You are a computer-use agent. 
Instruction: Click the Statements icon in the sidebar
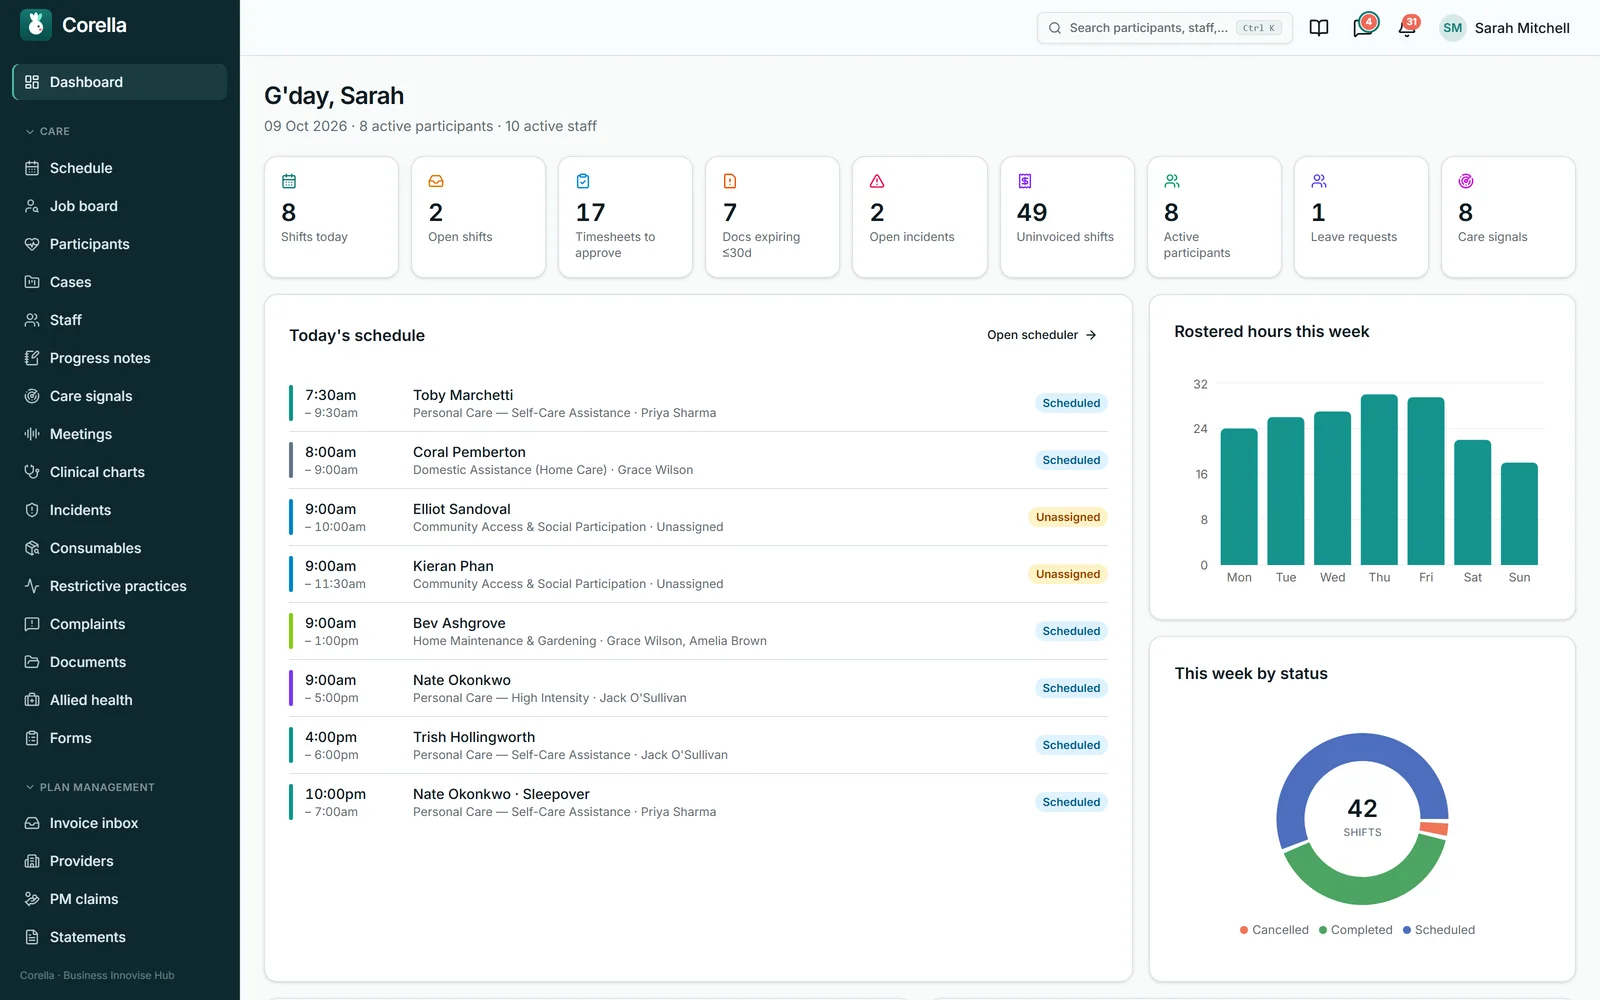32,937
